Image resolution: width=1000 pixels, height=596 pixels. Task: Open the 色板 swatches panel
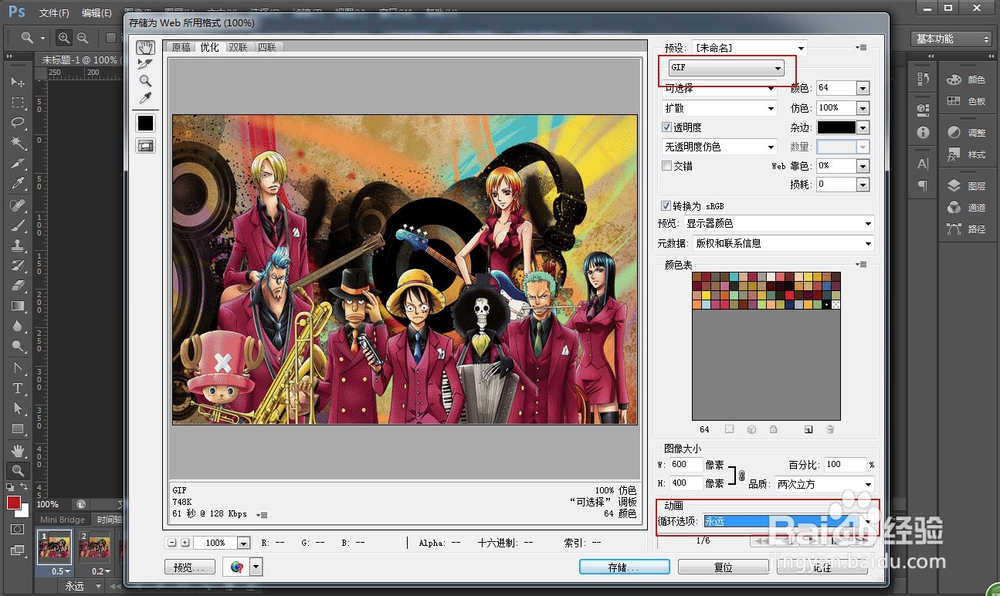coord(967,101)
